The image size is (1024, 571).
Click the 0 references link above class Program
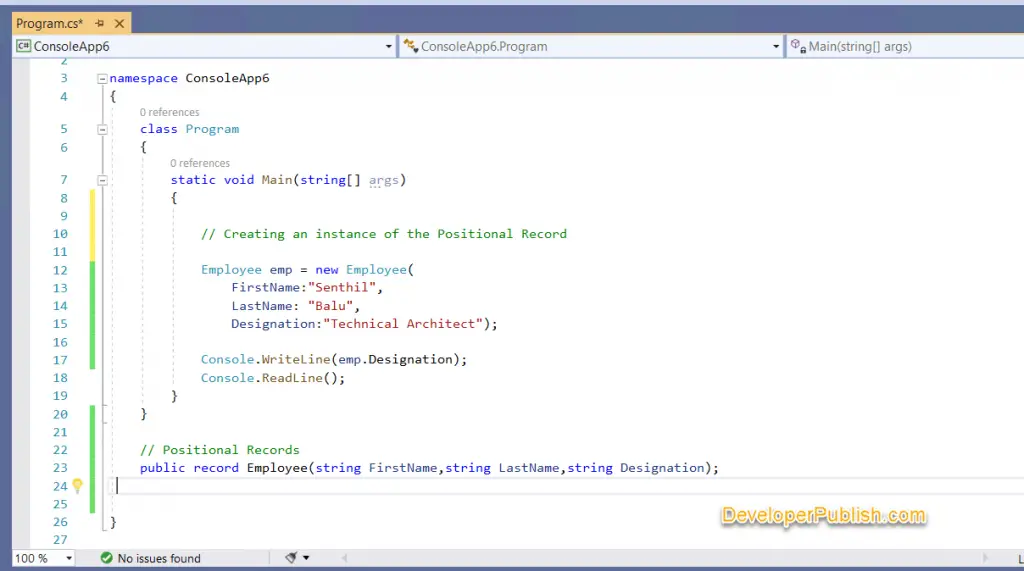(169, 112)
